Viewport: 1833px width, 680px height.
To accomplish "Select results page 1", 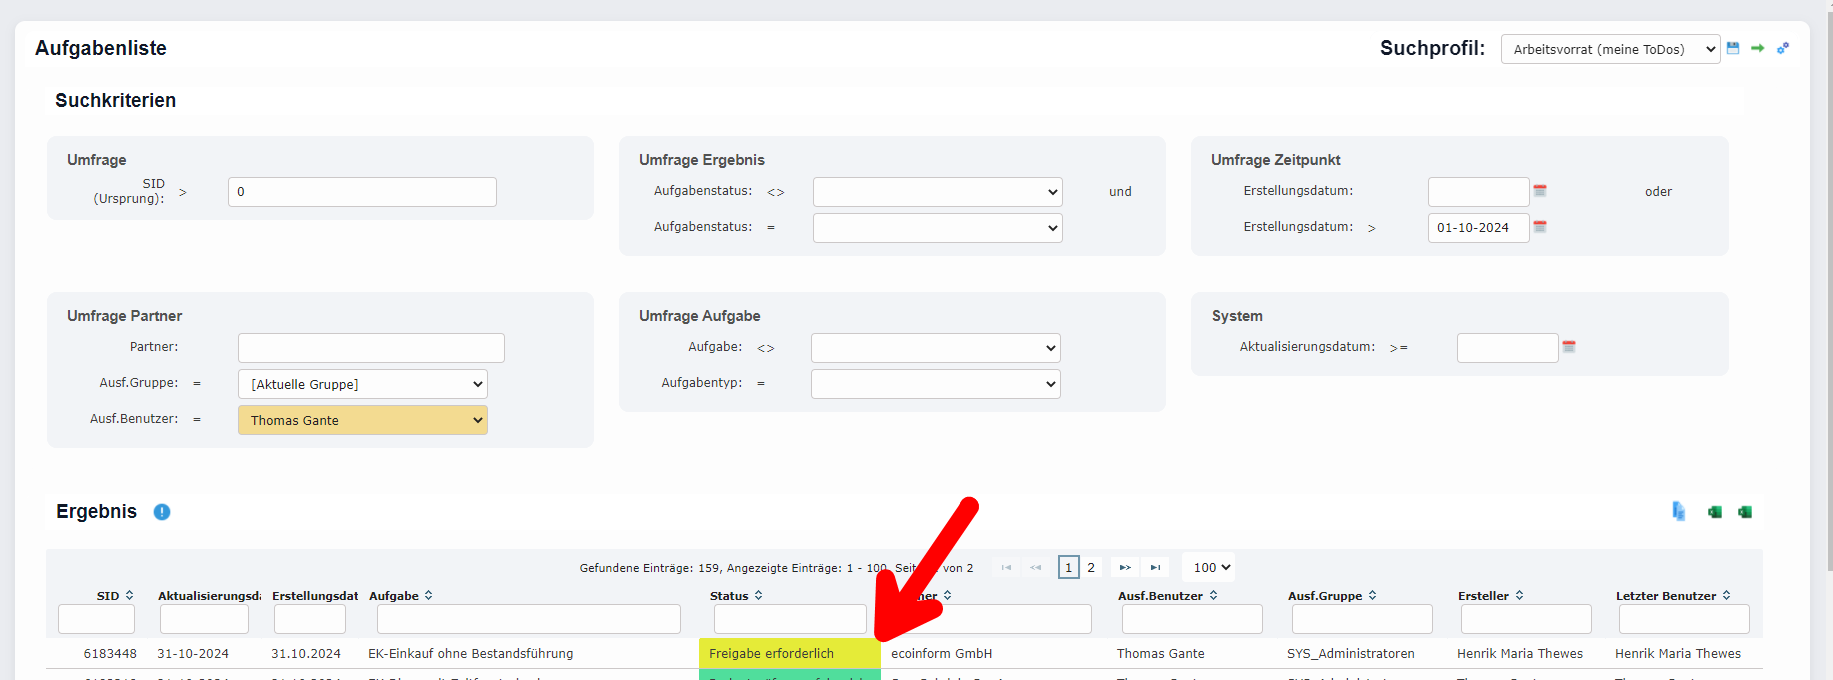I will [1068, 567].
